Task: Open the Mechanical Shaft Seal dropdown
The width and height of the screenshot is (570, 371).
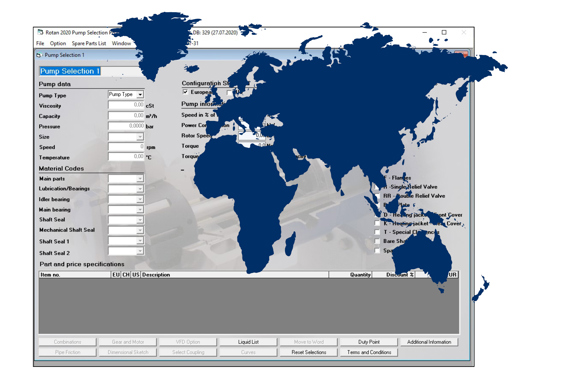Action: coord(140,230)
